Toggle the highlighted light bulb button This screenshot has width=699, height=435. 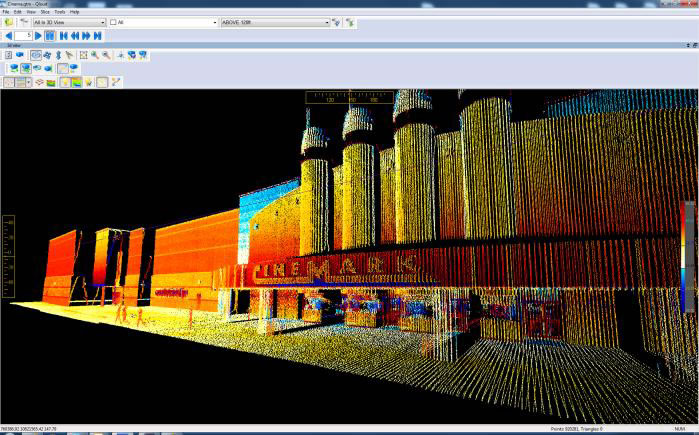pyautogui.click(x=65, y=82)
